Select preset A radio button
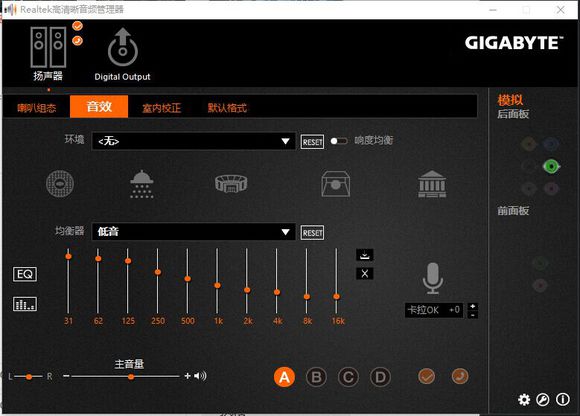 click(x=284, y=377)
